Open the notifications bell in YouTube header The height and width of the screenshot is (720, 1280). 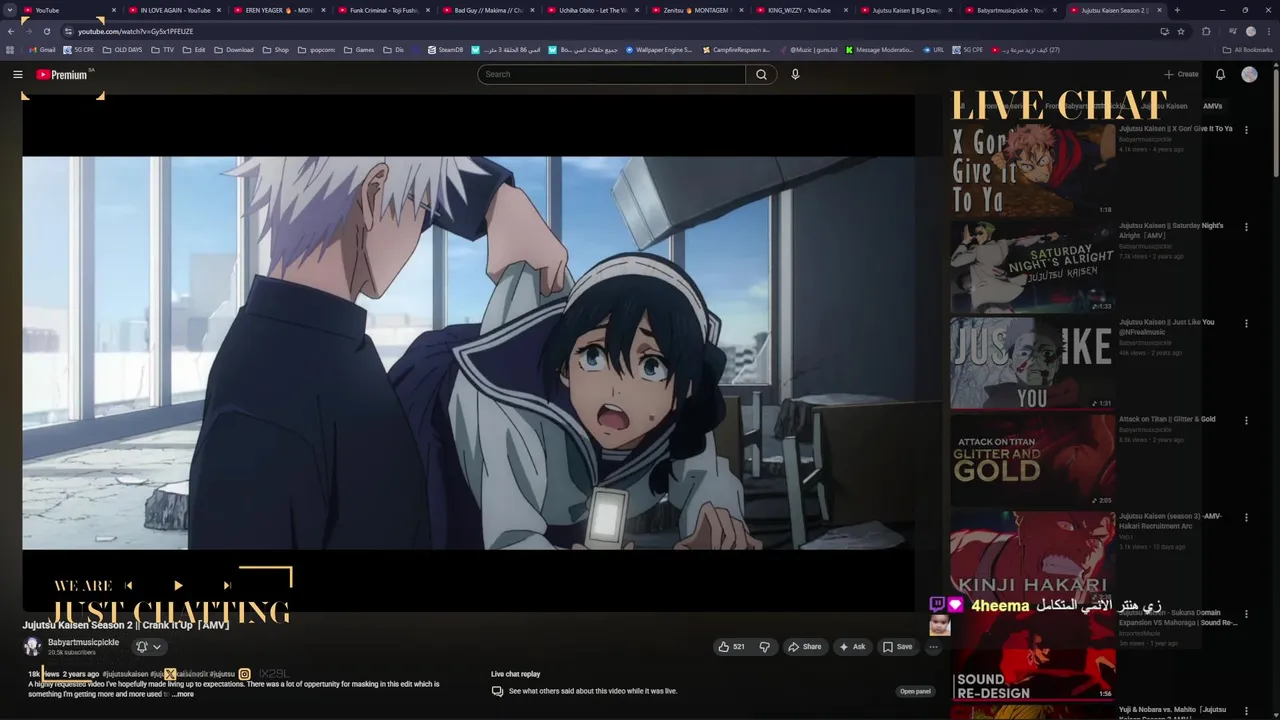tap(1220, 74)
